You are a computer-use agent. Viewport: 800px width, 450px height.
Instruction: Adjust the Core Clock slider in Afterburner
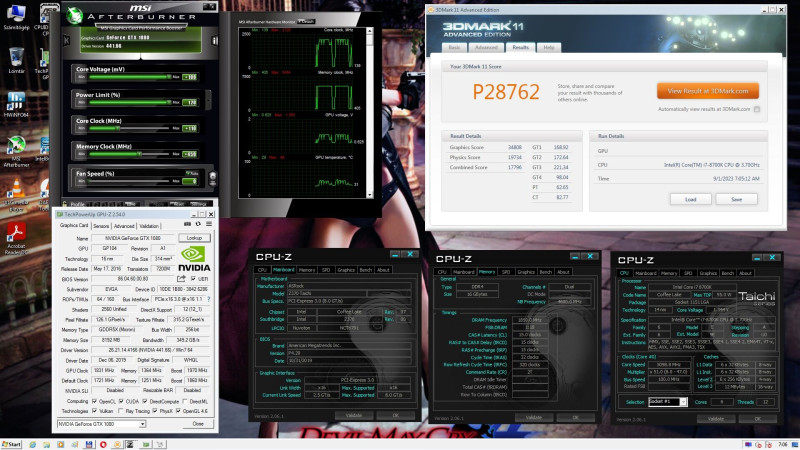[131, 128]
